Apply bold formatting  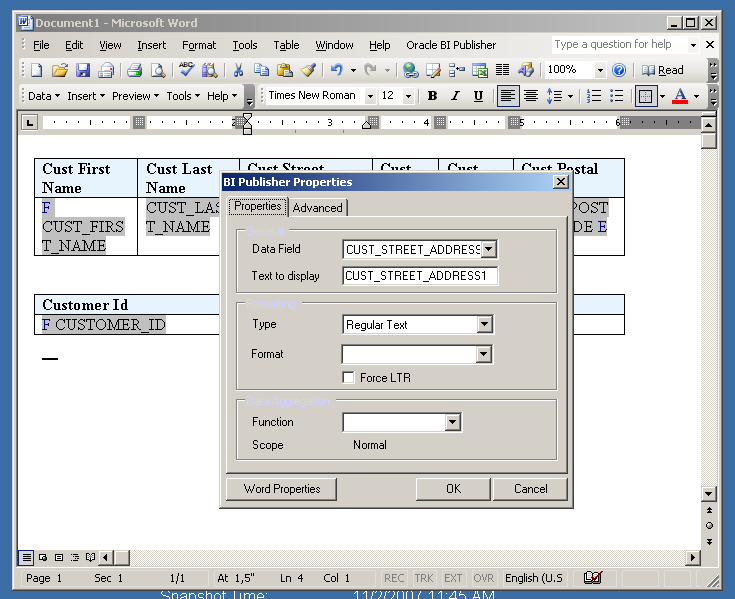point(432,96)
